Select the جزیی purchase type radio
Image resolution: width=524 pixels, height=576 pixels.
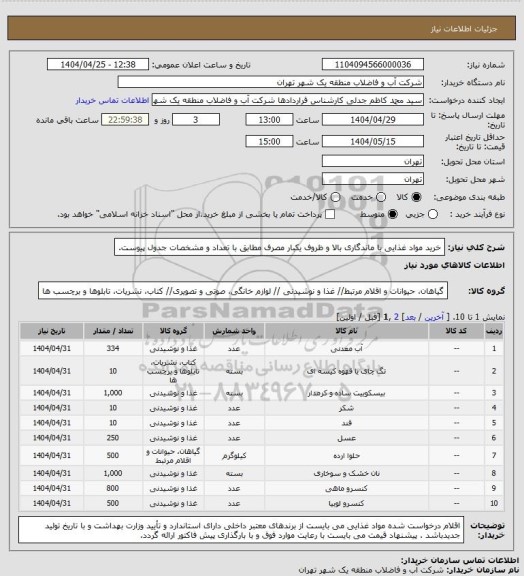[433, 214]
